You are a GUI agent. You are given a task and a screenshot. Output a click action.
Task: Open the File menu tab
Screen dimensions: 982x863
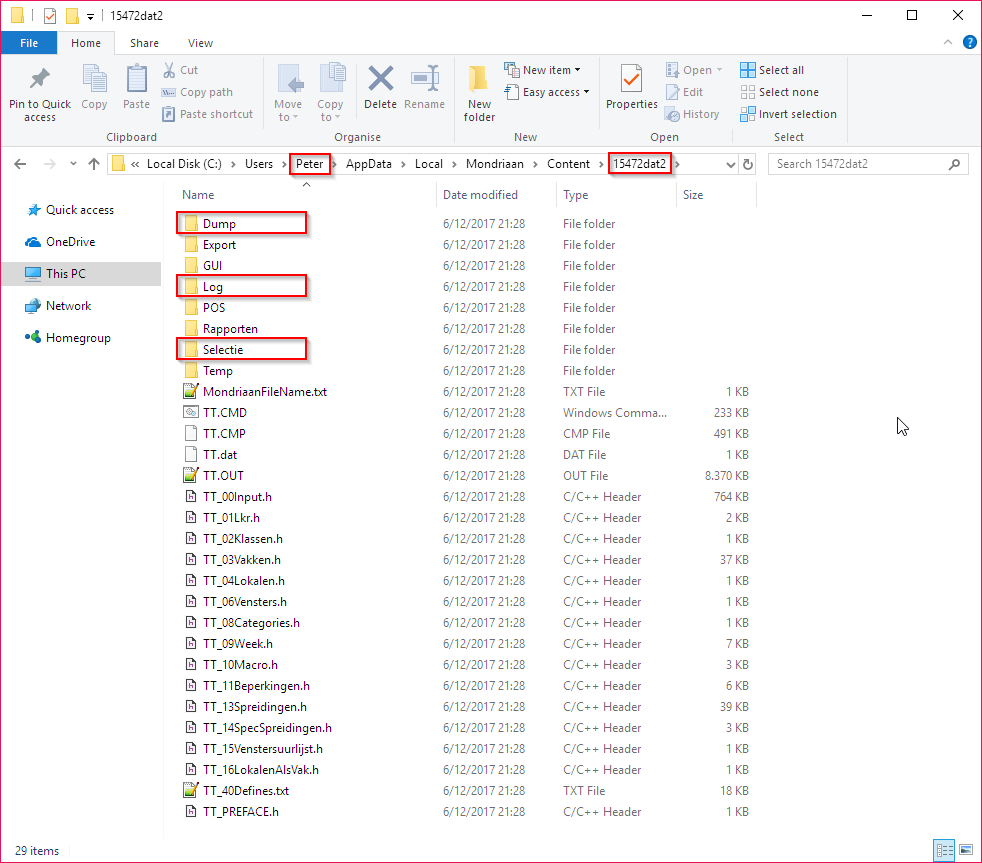(29, 43)
